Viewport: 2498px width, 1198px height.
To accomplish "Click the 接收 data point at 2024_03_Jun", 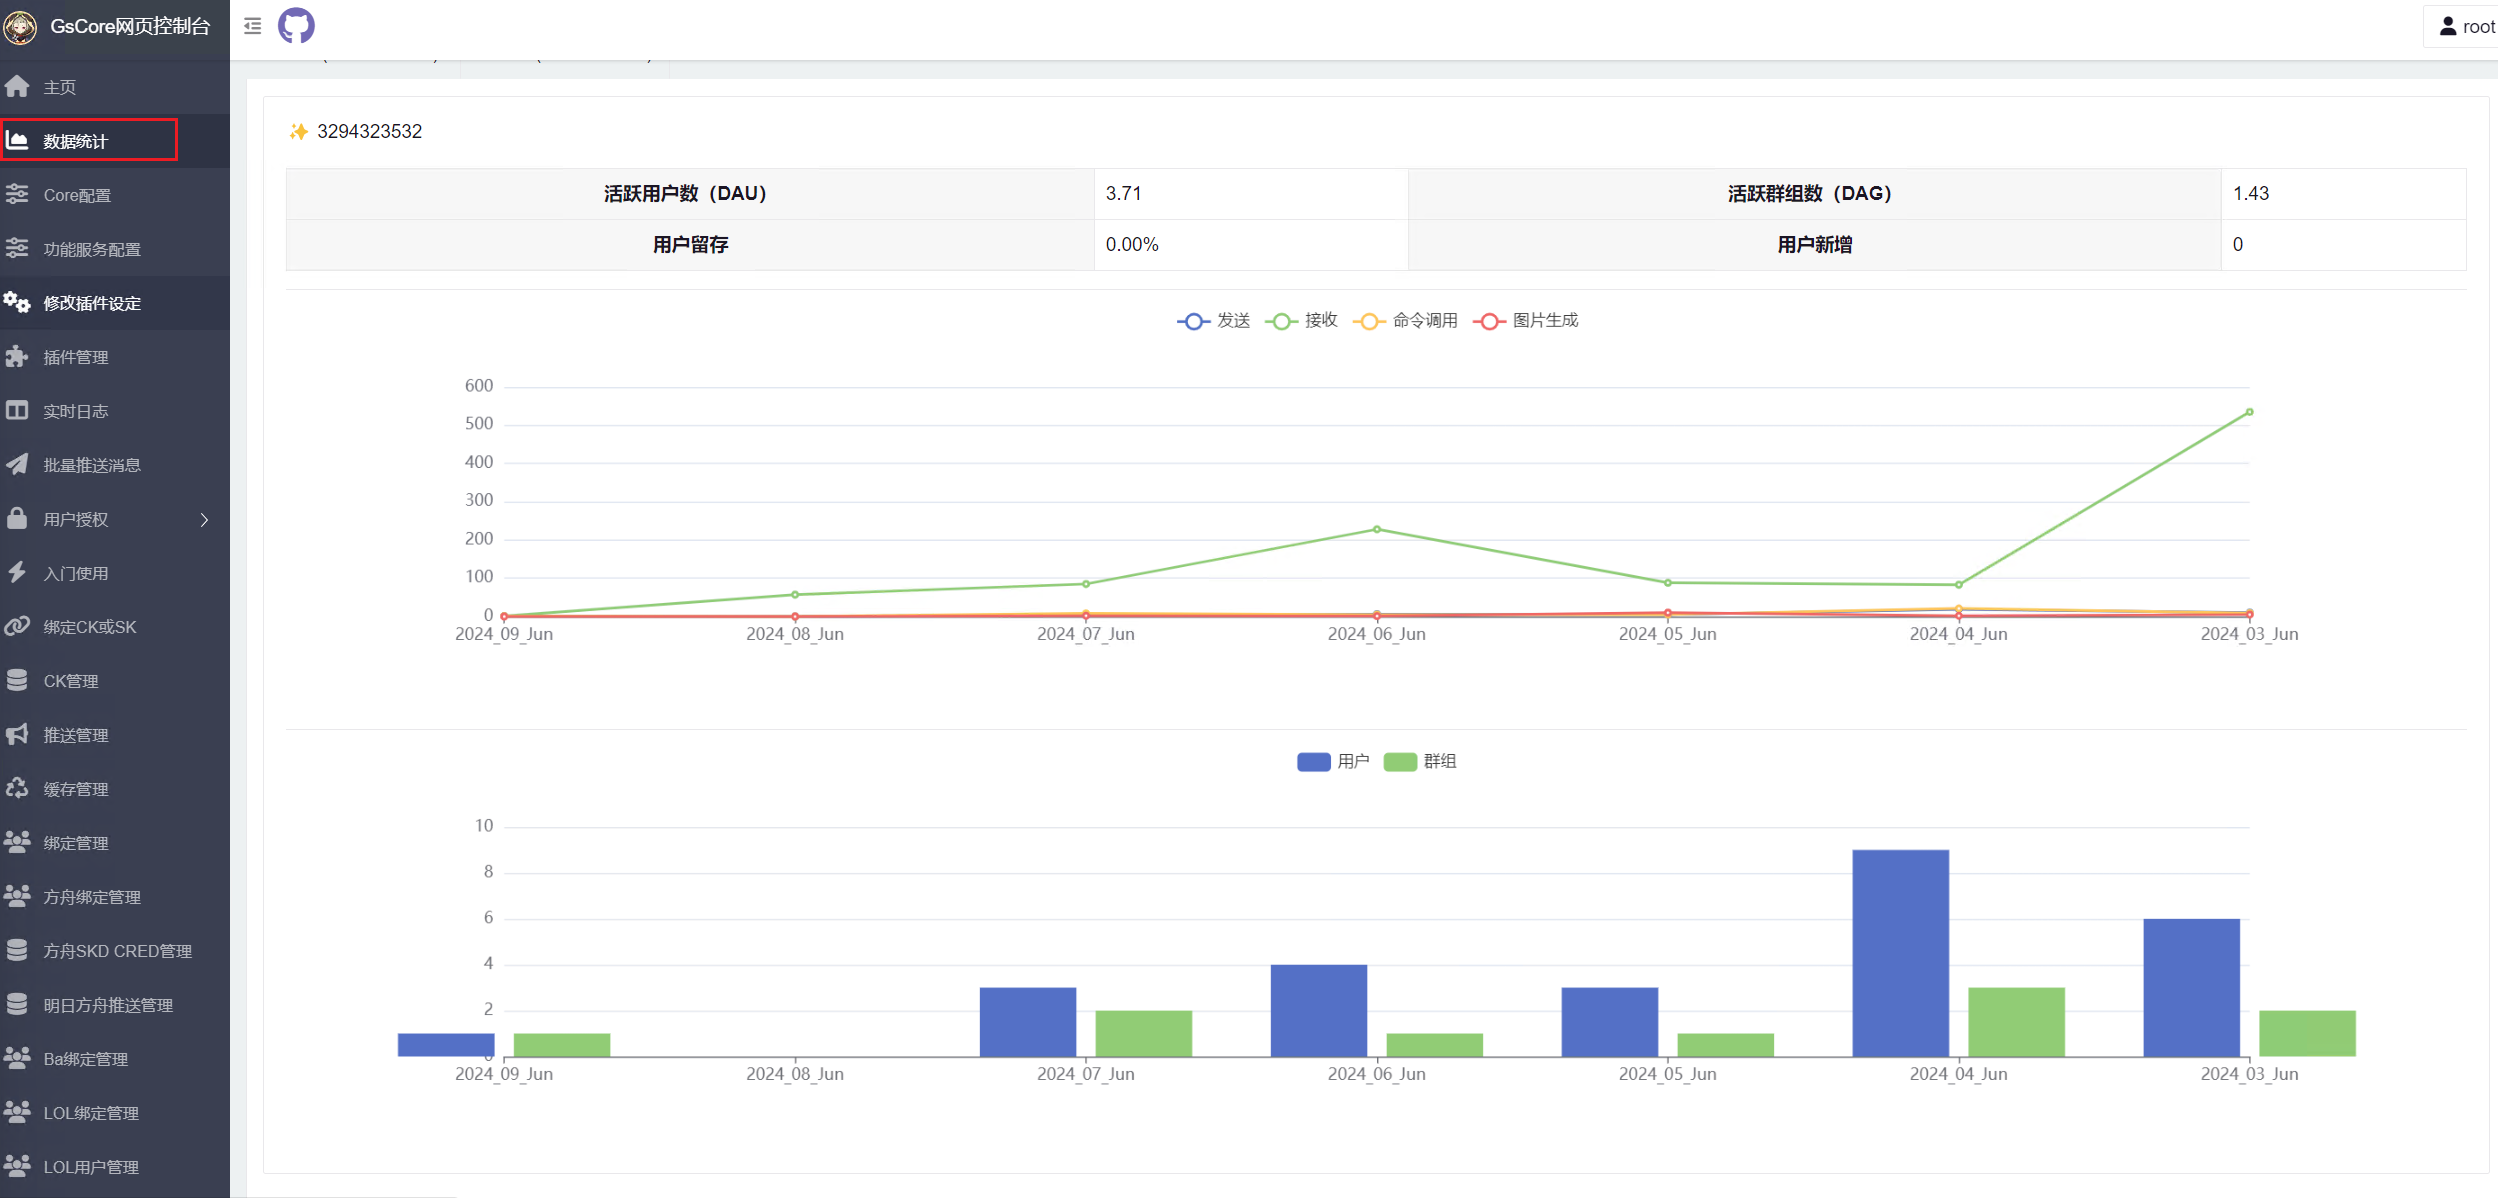I will (x=2249, y=412).
